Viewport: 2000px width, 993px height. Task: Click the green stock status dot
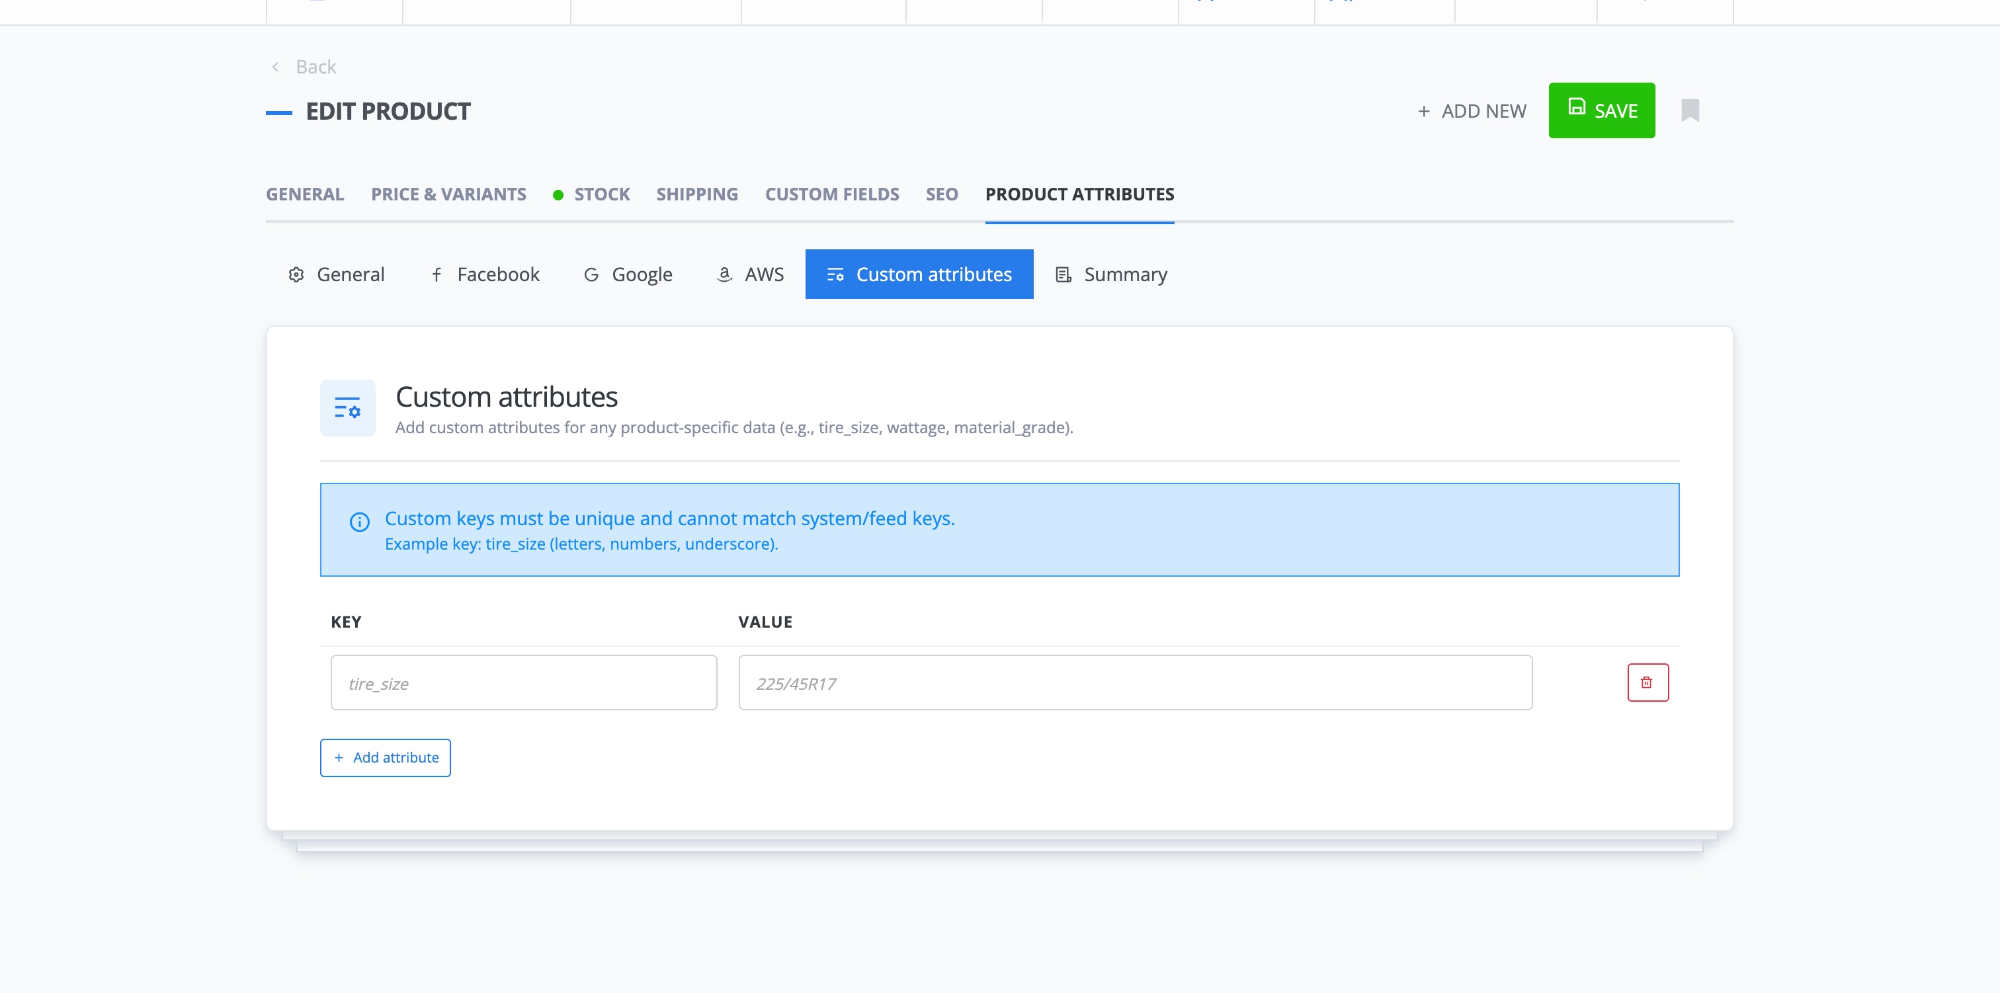pyautogui.click(x=558, y=195)
